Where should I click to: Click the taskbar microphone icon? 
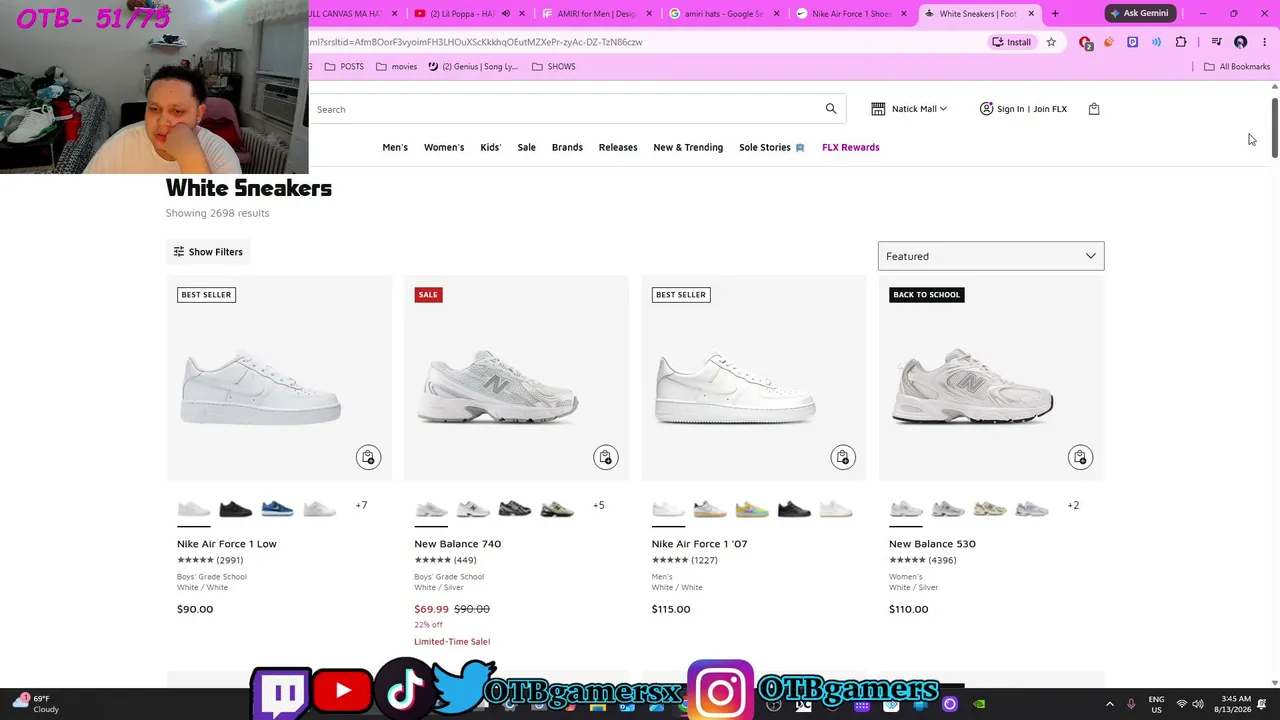tap(1131, 704)
